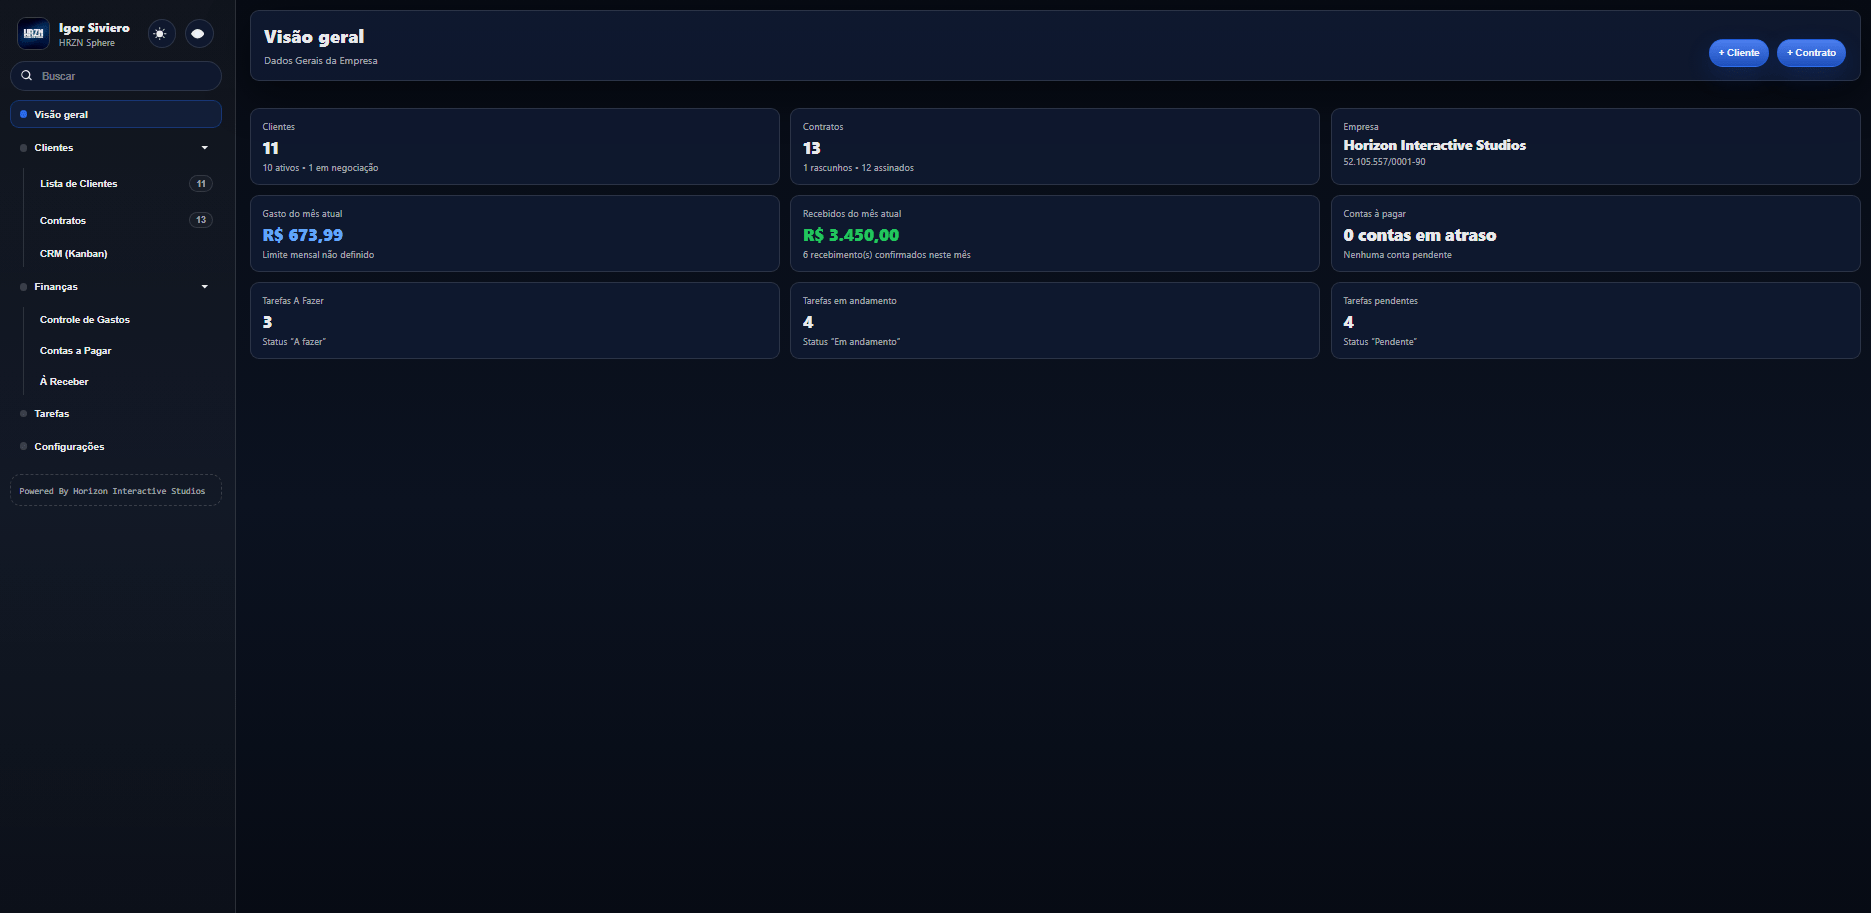Click Powered By Horizon Interactive Studios footer

click(x=116, y=490)
